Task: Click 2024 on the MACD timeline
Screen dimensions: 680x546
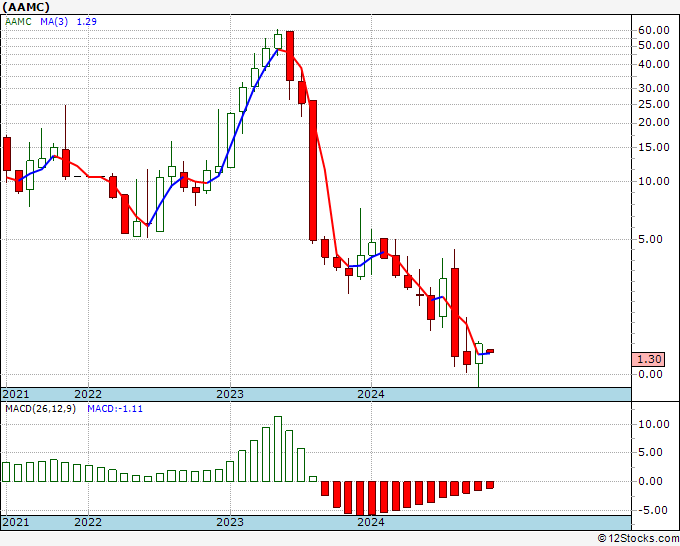Action: click(x=371, y=522)
